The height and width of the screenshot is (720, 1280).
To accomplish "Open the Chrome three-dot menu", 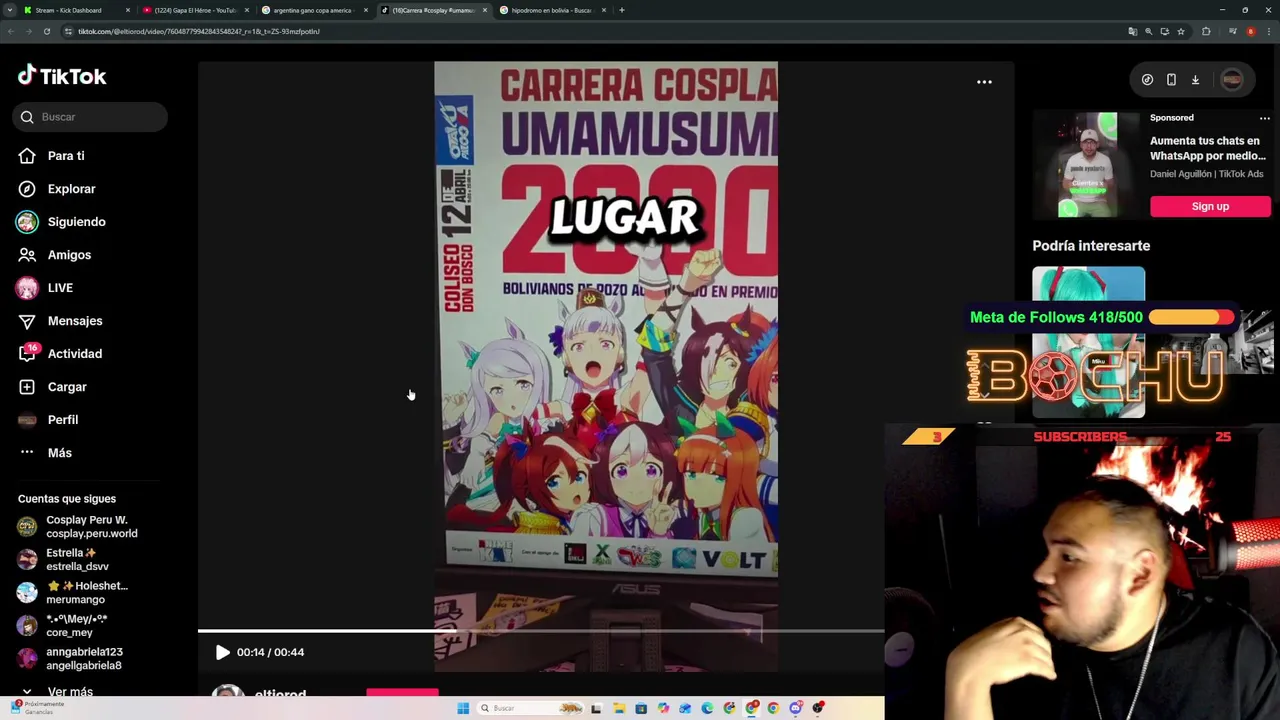I will [1269, 31].
